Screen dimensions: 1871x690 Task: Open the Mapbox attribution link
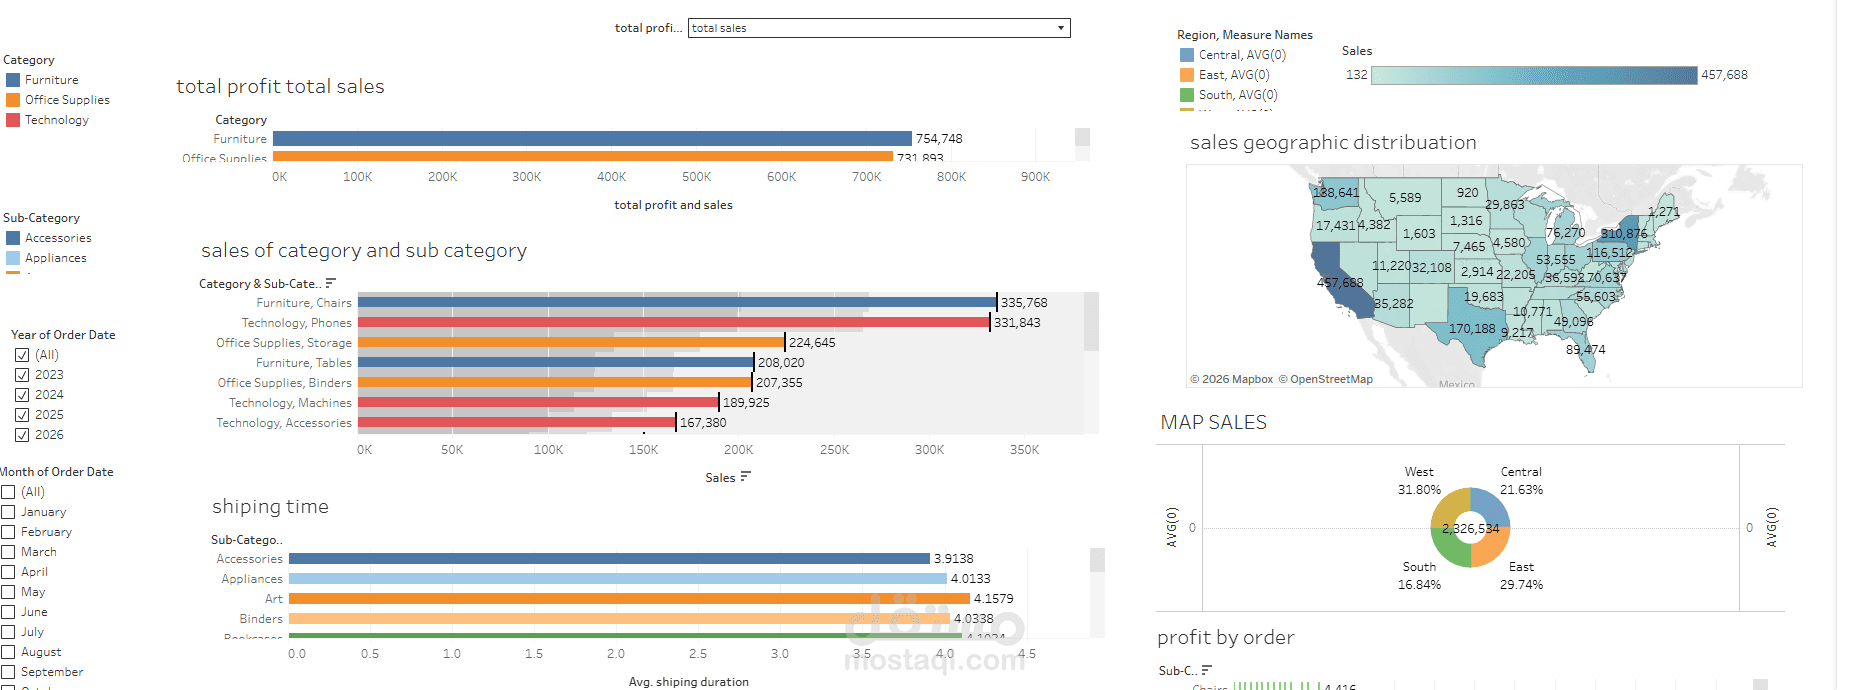pos(1231,379)
